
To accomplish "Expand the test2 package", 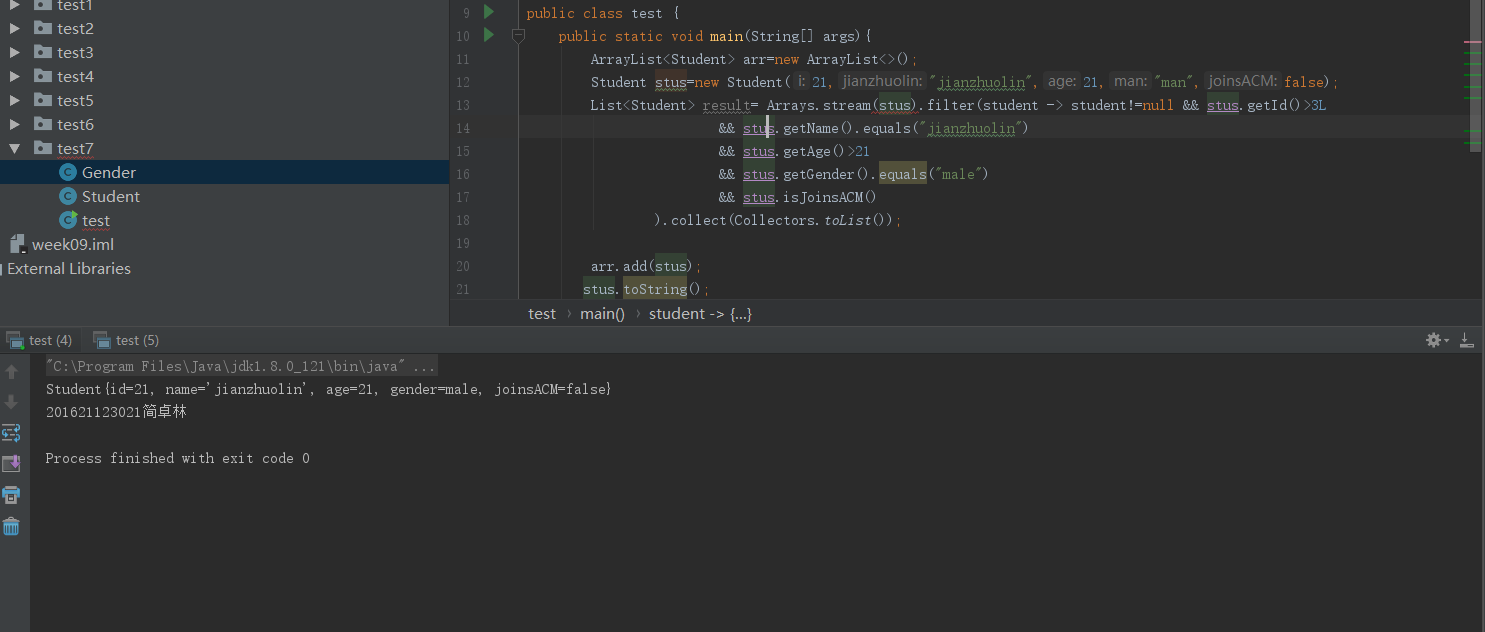I will [15, 28].
